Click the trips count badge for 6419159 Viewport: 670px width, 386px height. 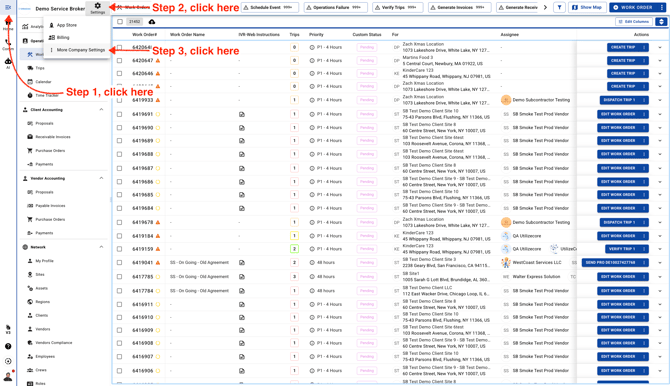(x=294, y=249)
